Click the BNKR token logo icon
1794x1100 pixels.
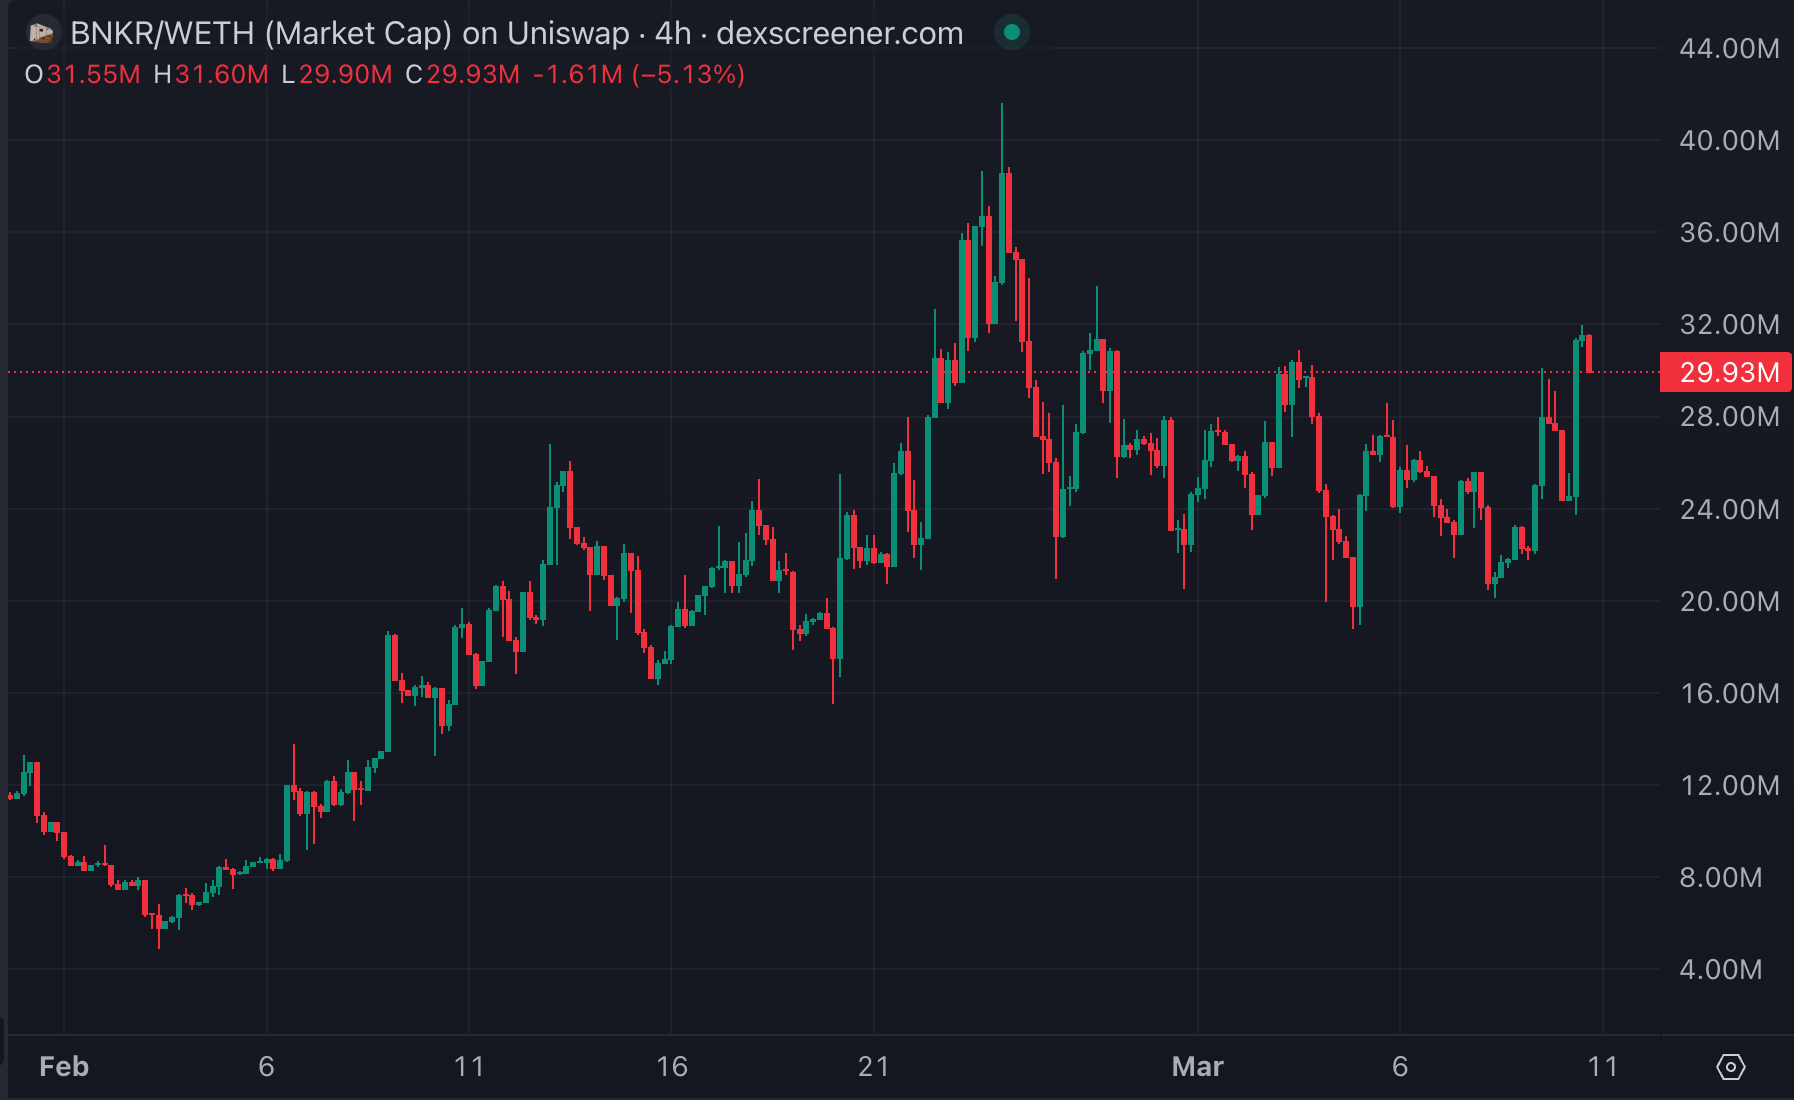(x=41, y=33)
